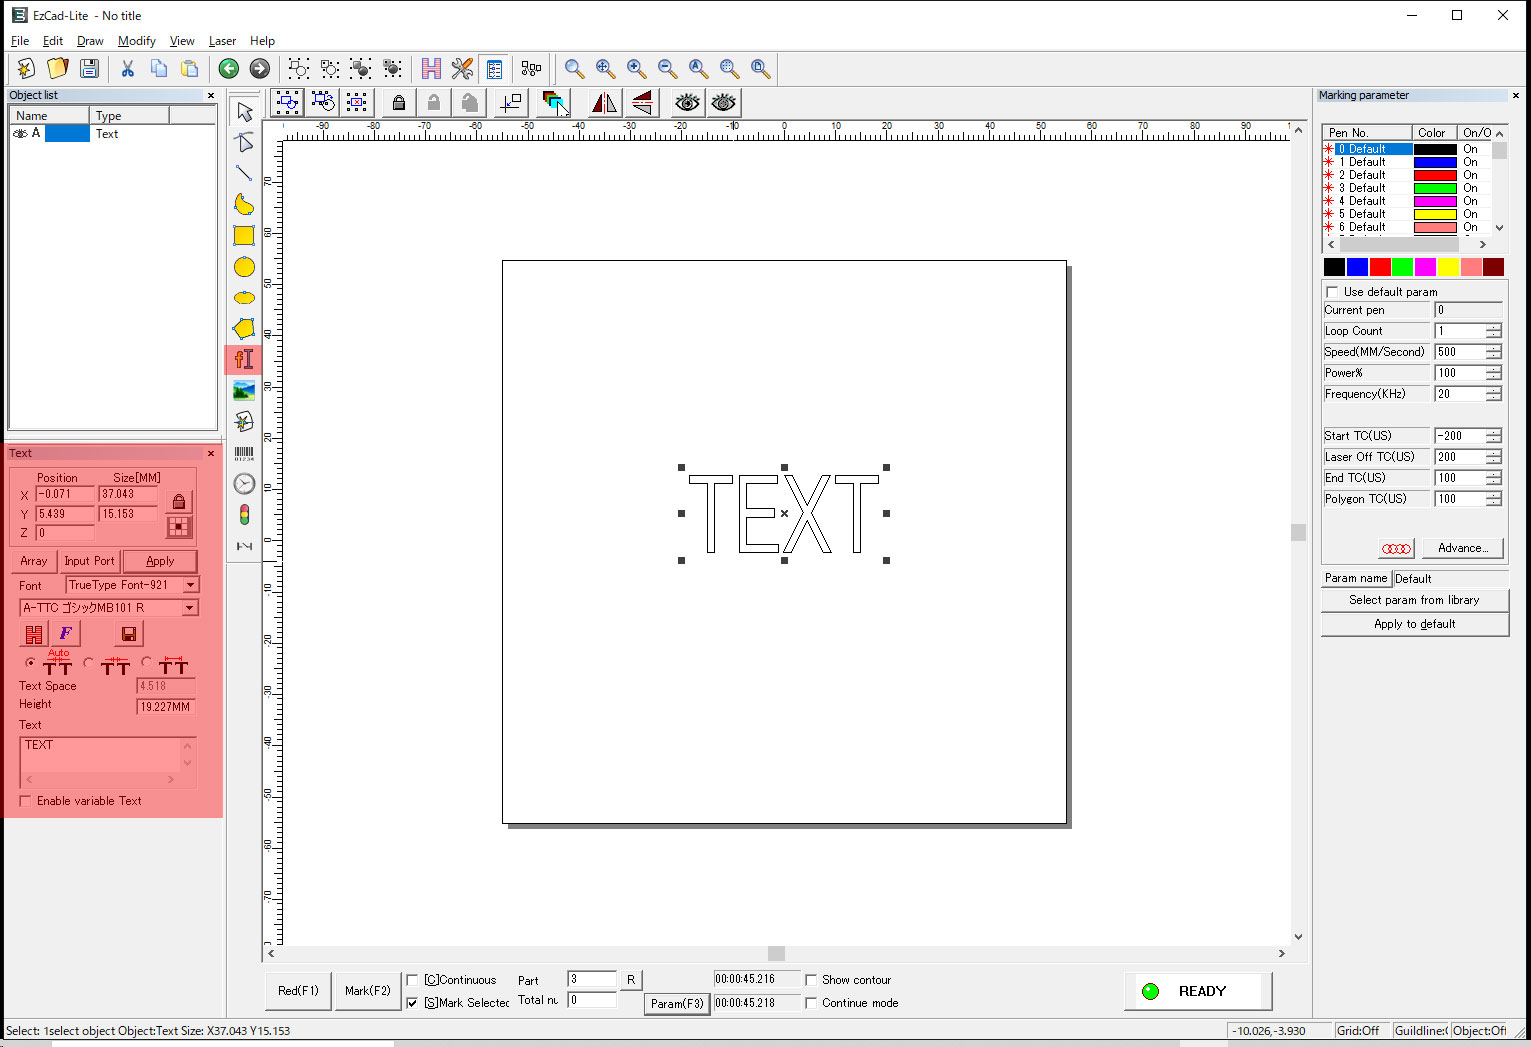The height and width of the screenshot is (1047, 1531).
Task: Expand the TrueType Font-921 dropdown
Action: [190, 585]
